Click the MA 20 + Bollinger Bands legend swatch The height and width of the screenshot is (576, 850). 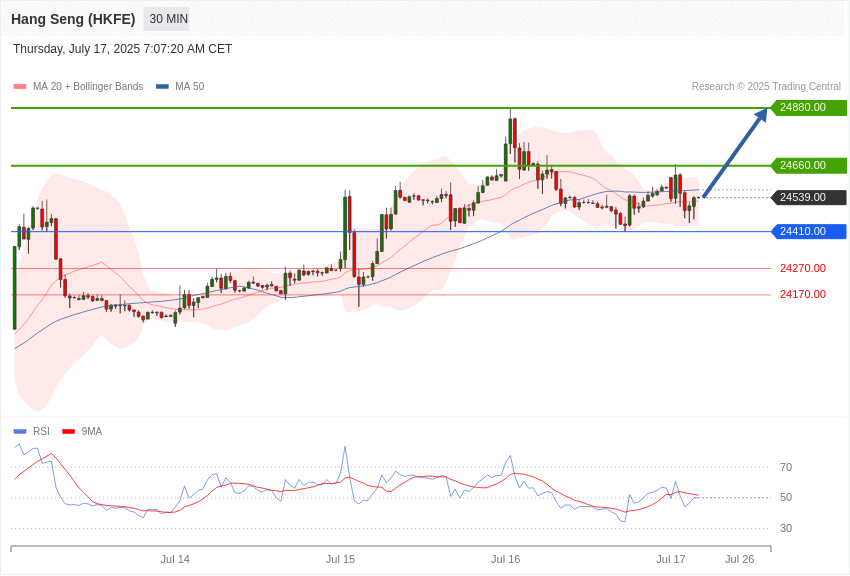20,87
